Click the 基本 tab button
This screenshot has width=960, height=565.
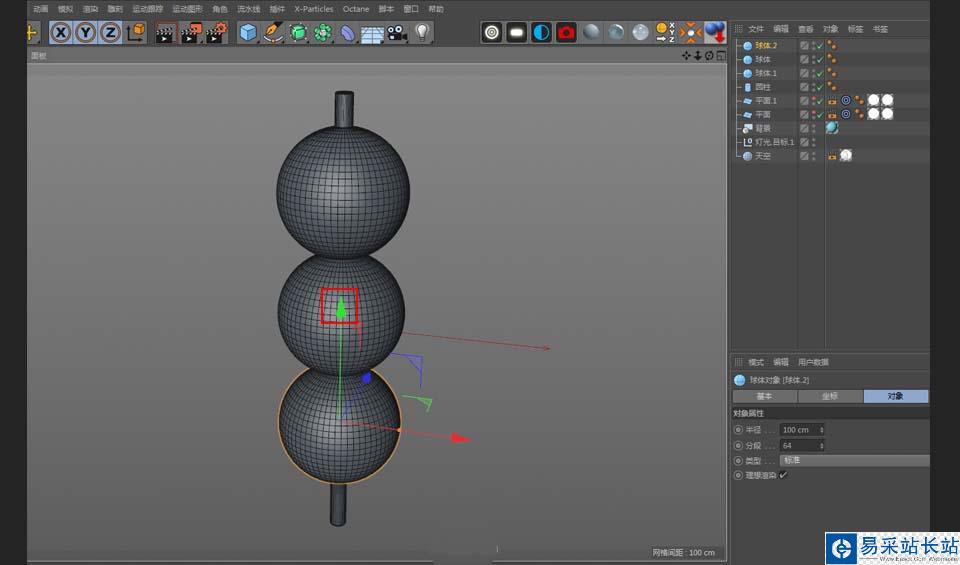[x=764, y=396]
